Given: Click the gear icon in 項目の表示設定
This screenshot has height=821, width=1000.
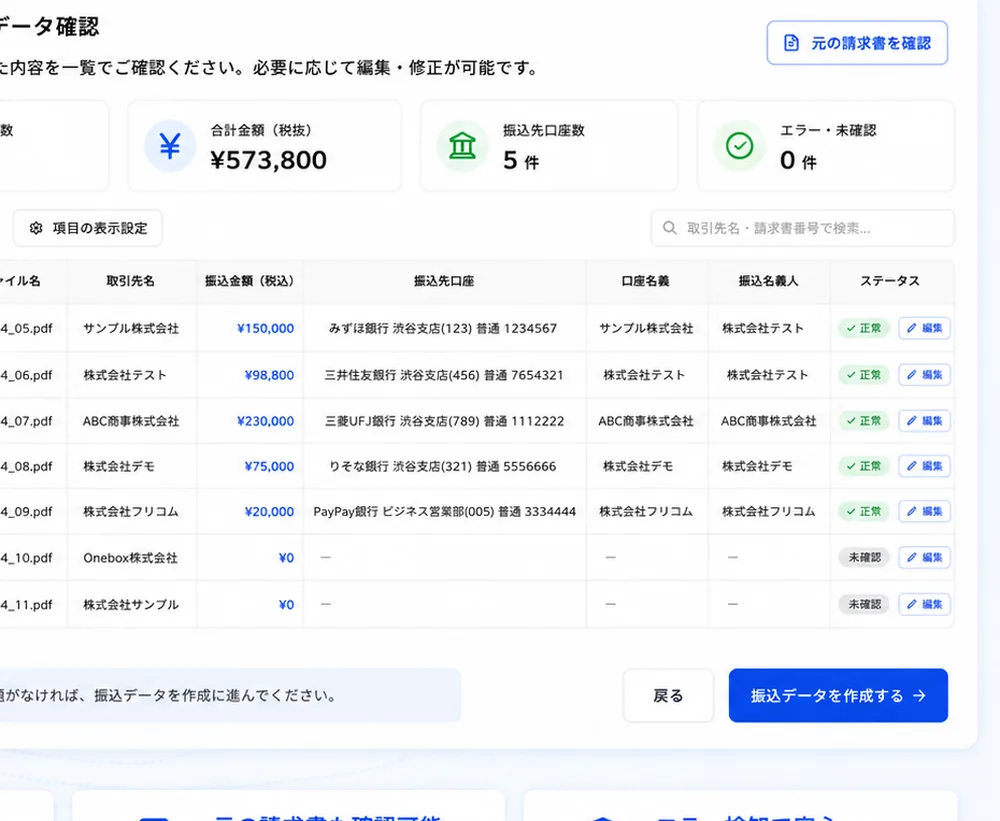Looking at the screenshot, I should pos(36,228).
